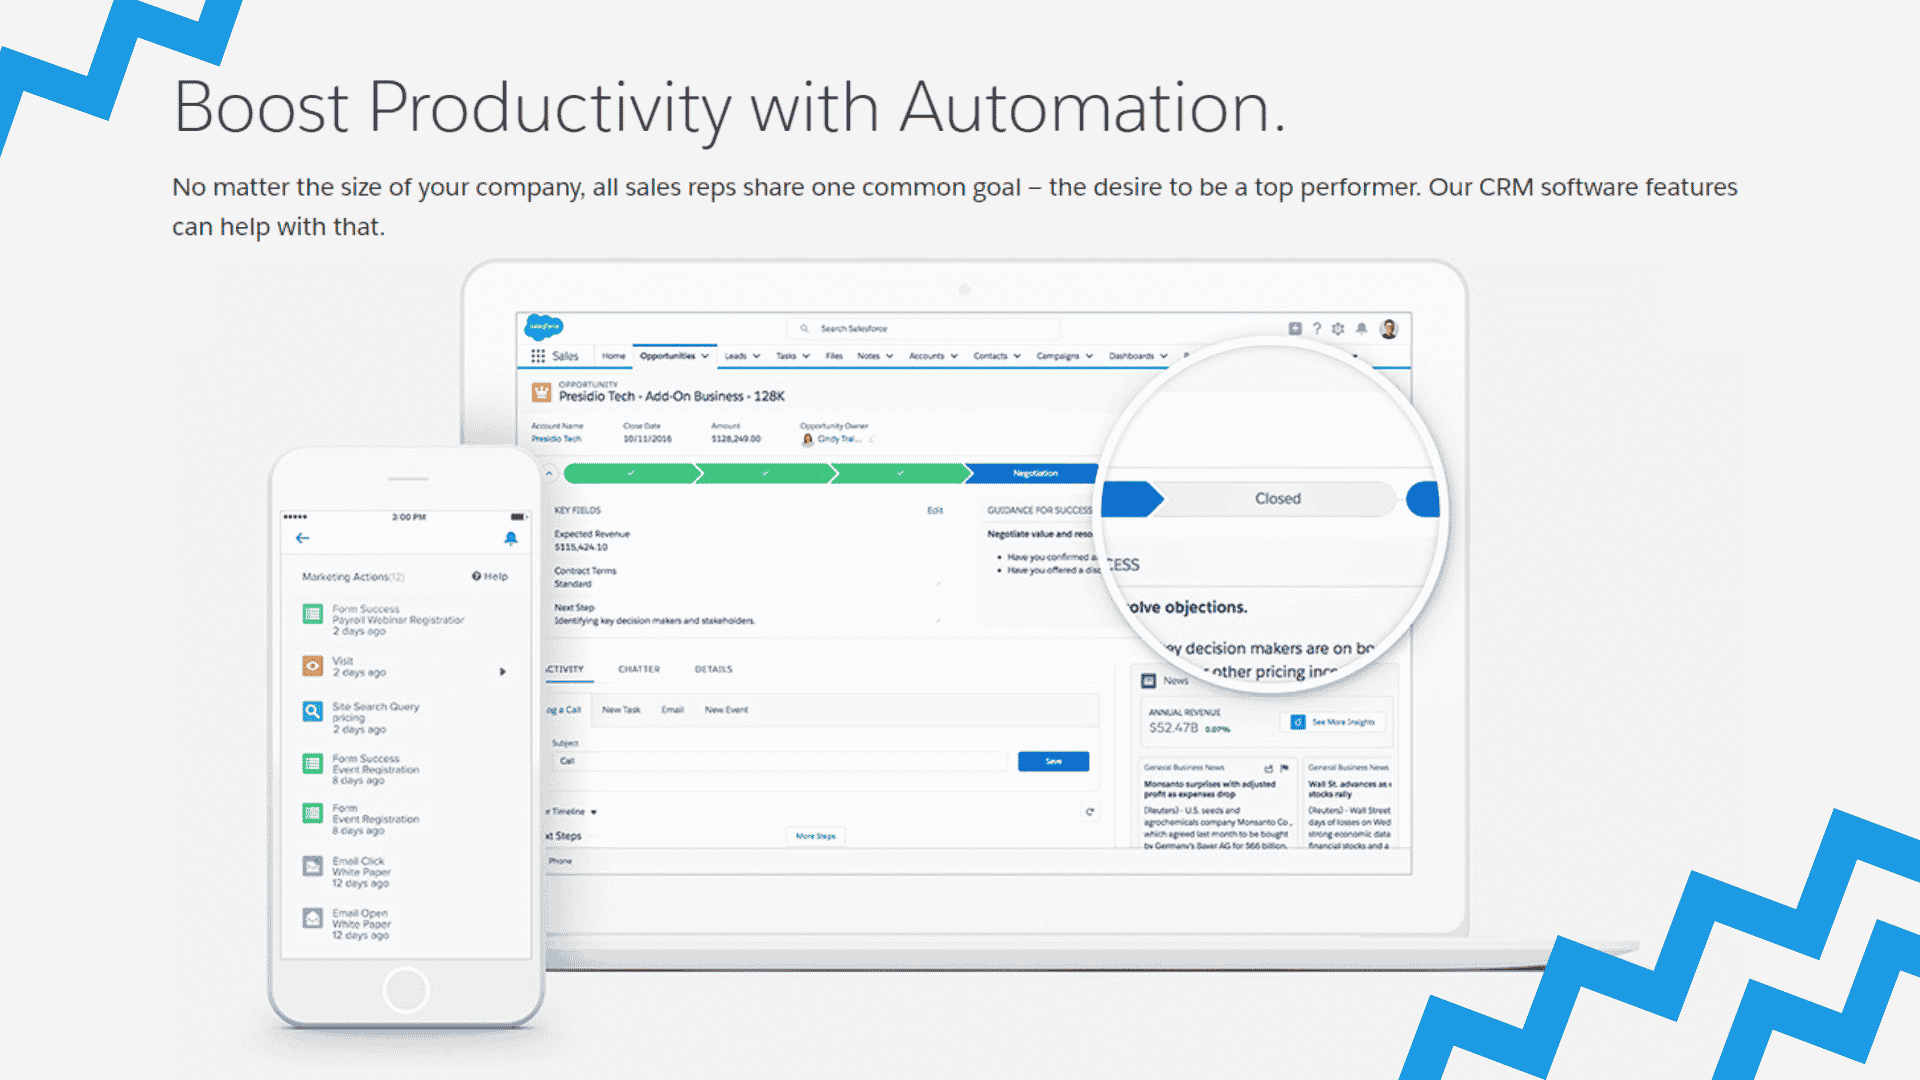This screenshot has width=1920, height=1080.
Task: Expand the Contacts dropdown arrow
Action: tap(1017, 356)
